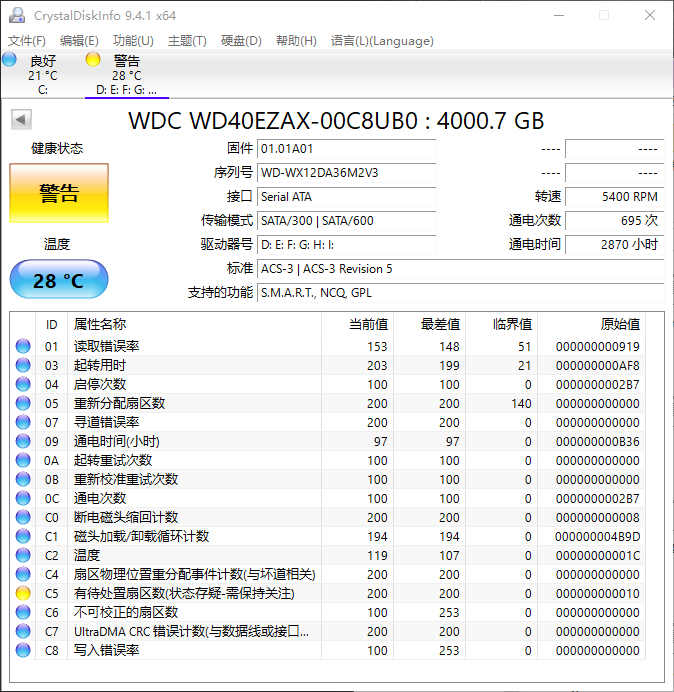Click the previous disk arrow button

coord(21,119)
